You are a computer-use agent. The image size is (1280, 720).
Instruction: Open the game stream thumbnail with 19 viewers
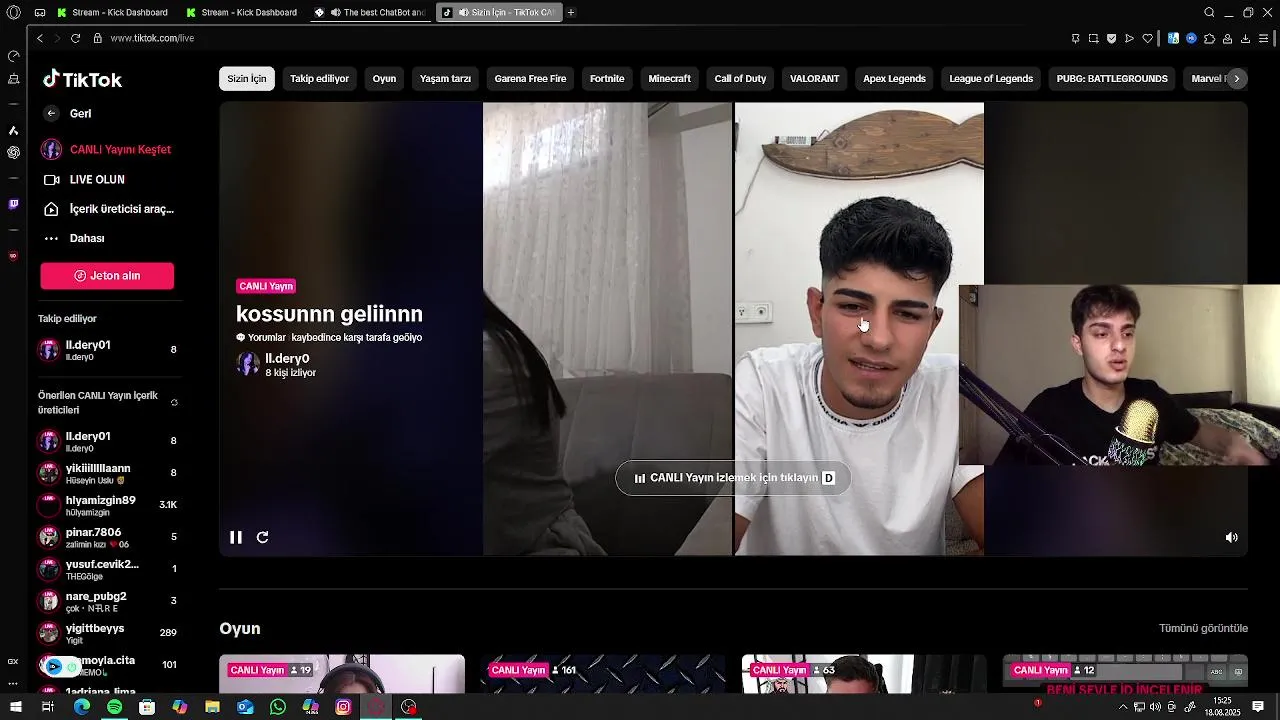(x=342, y=674)
